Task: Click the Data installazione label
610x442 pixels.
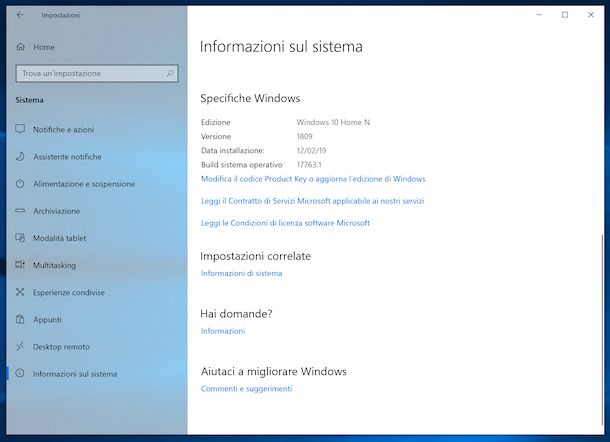Action: (x=233, y=150)
